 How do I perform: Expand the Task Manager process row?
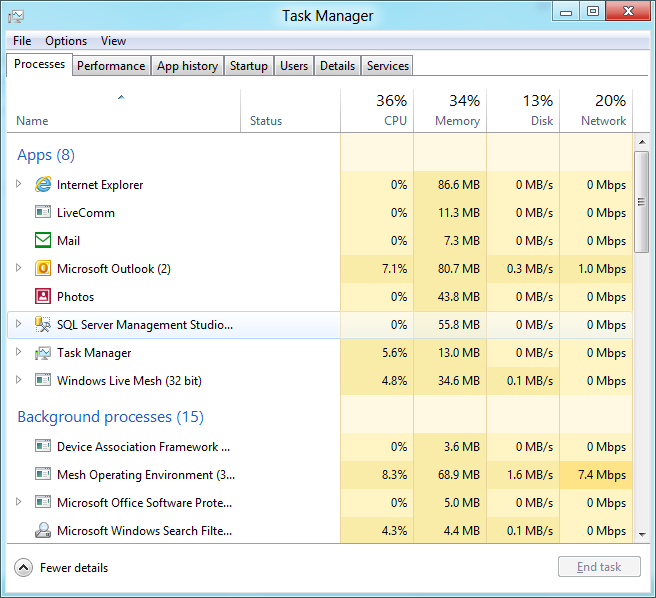pyautogui.click(x=18, y=352)
